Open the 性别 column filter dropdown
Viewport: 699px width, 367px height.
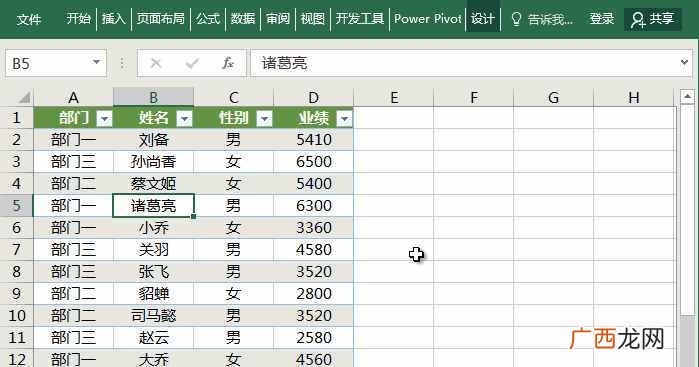pos(264,119)
